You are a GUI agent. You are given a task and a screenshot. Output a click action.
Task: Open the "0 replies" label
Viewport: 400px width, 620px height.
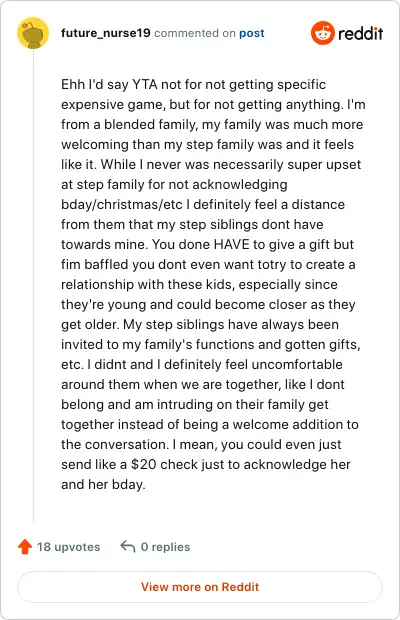click(165, 547)
